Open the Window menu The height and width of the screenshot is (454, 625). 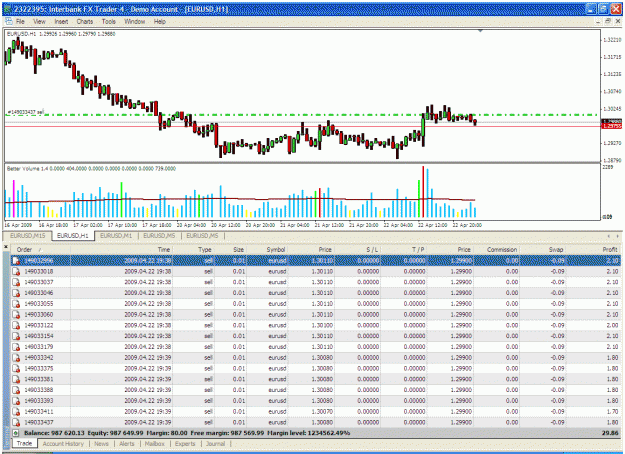pos(135,22)
